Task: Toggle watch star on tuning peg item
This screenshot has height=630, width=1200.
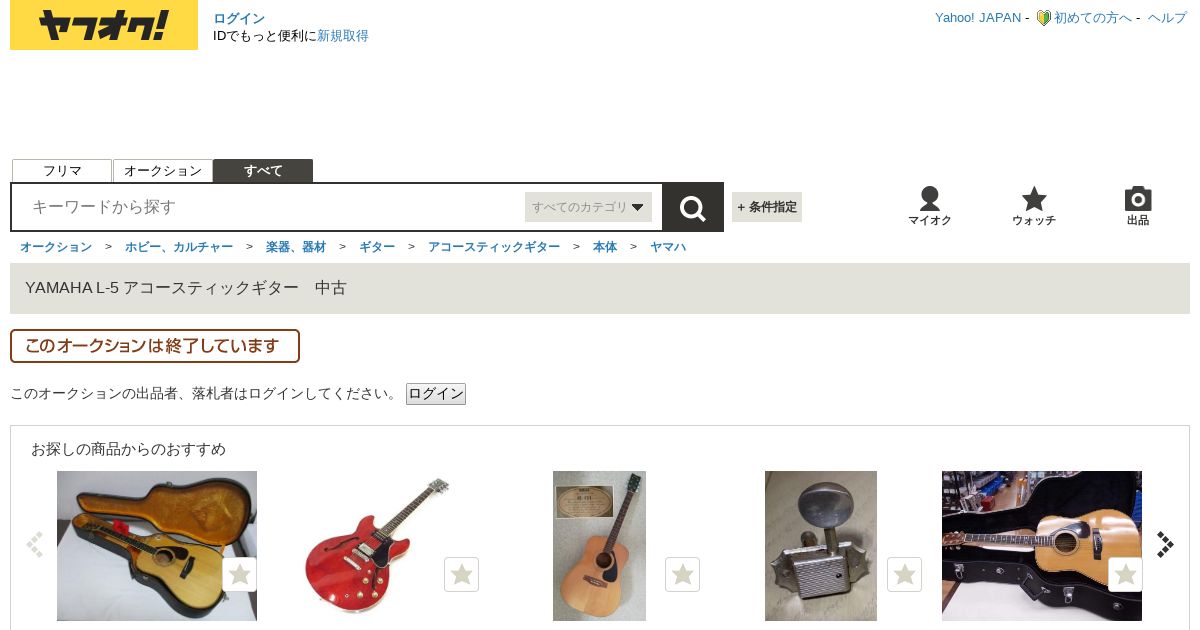Action: pyautogui.click(x=904, y=574)
